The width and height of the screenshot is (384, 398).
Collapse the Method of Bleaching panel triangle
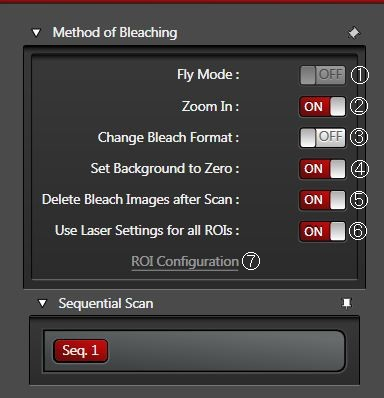click(36, 33)
